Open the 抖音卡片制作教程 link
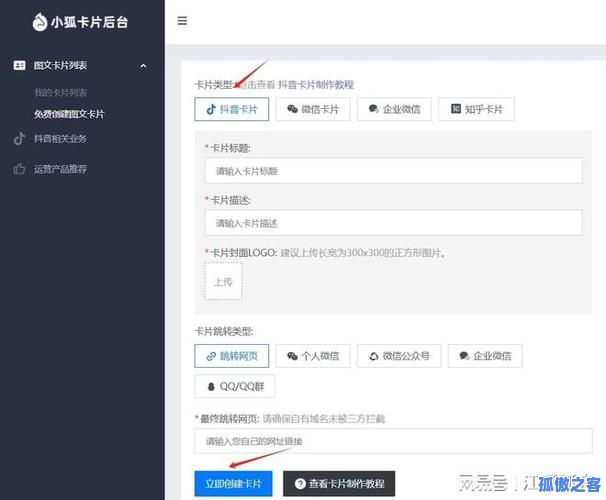 coord(316,85)
